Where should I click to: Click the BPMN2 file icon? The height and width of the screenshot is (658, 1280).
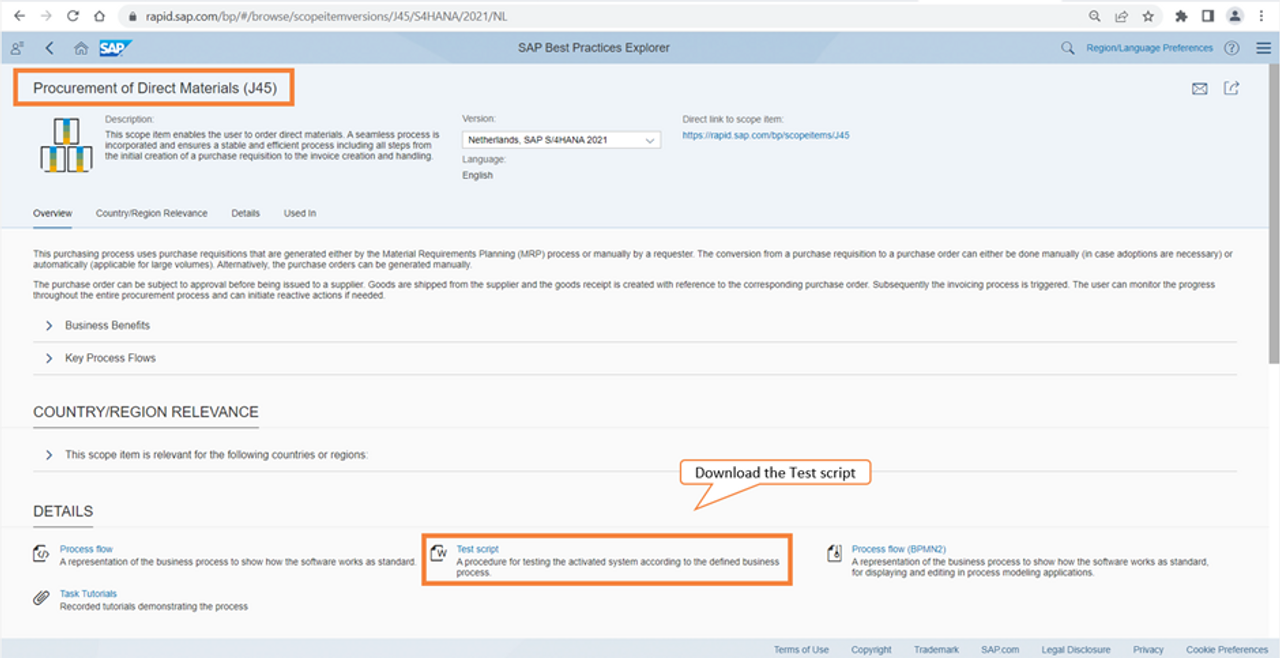[834, 553]
